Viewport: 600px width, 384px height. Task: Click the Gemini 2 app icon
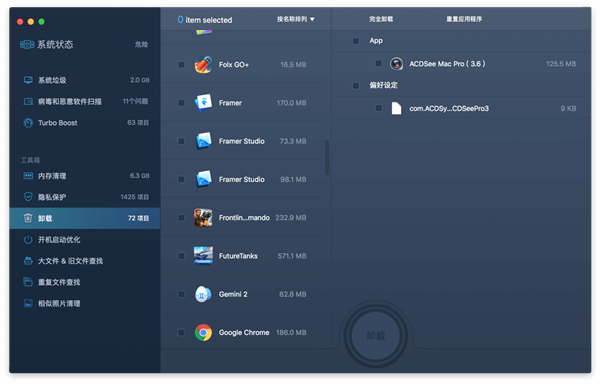203,294
